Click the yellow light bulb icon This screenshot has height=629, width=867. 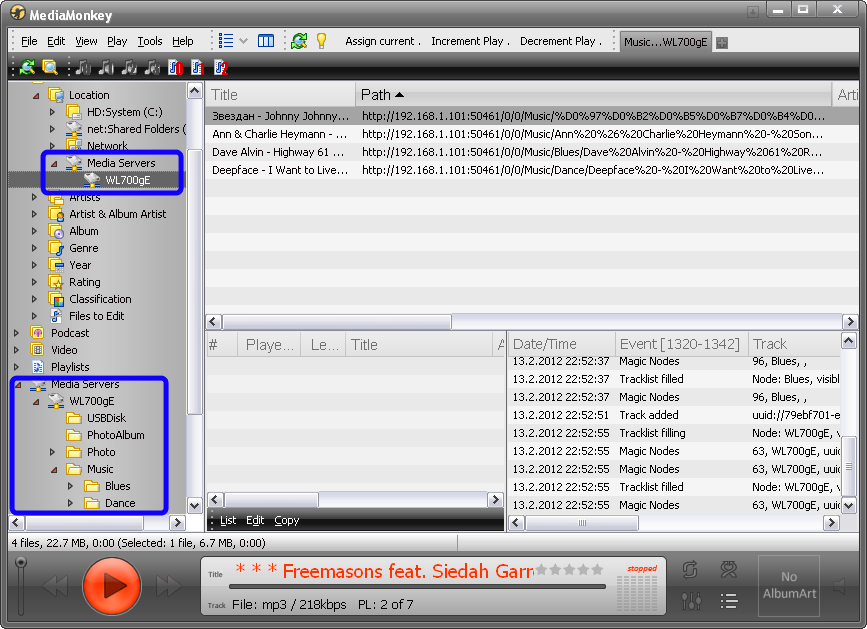point(321,41)
